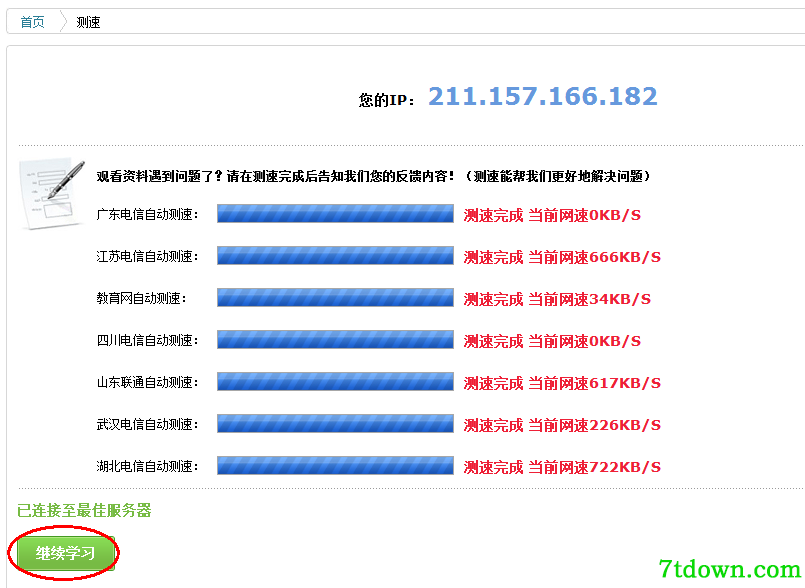Click the 观看资料遇到问题了 feedback prompt text

coord(373,177)
